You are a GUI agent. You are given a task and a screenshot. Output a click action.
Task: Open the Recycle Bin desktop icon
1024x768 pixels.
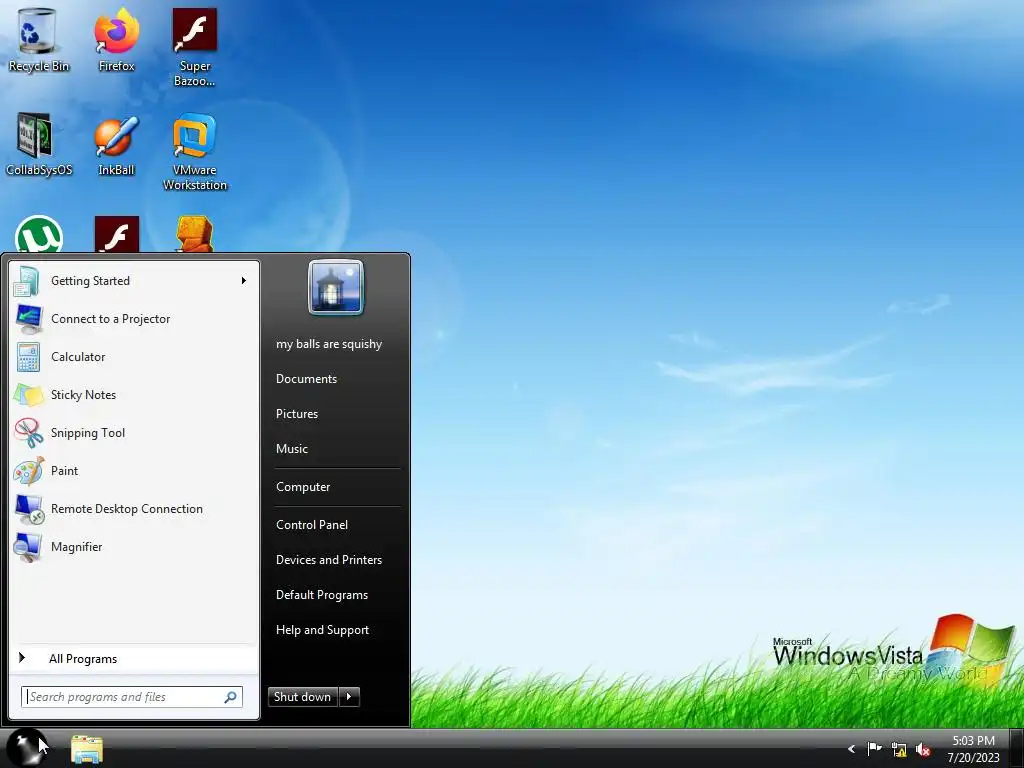[38, 39]
